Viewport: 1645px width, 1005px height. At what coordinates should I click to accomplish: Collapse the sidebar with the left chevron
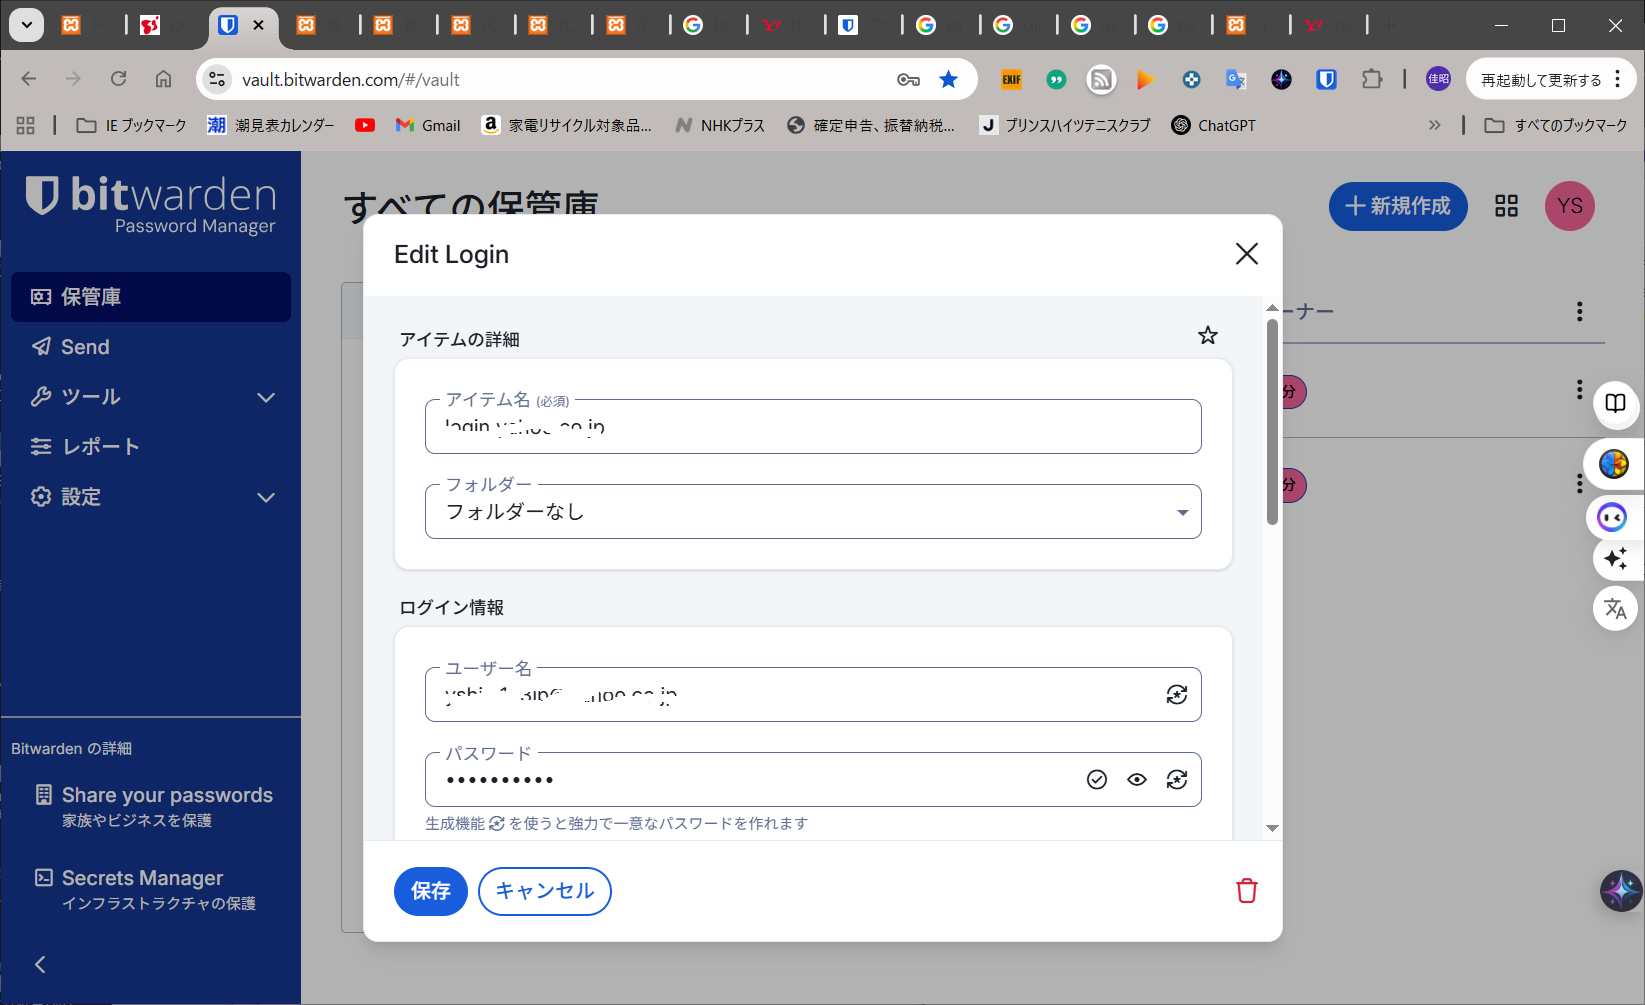(x=40, y=965)
